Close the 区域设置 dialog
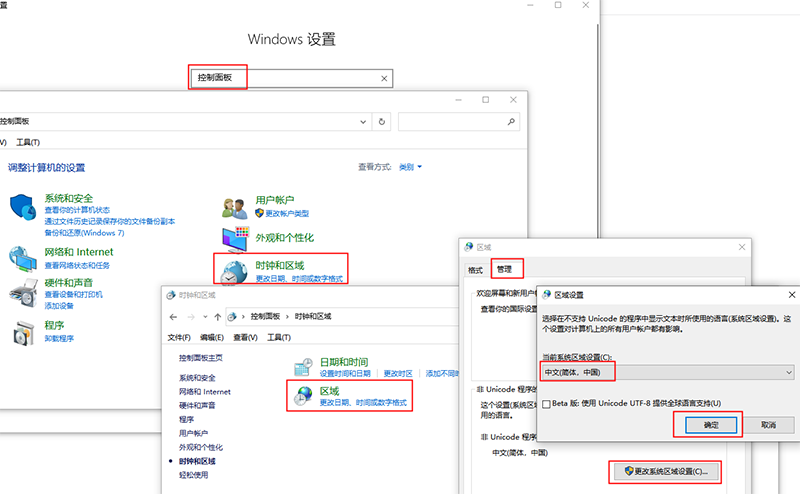This screenshot has height=494, width=800. pyautogui.click(x=791, y=294)
